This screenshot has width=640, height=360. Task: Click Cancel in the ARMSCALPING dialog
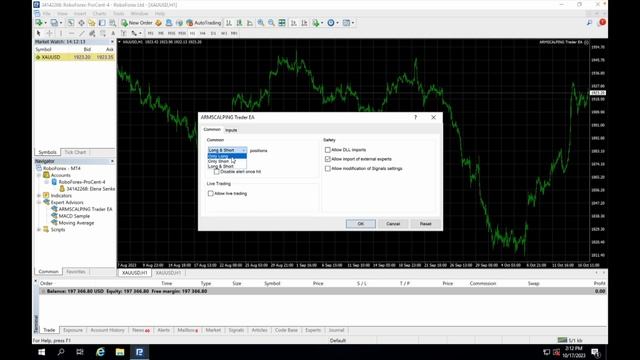point(393,224)
